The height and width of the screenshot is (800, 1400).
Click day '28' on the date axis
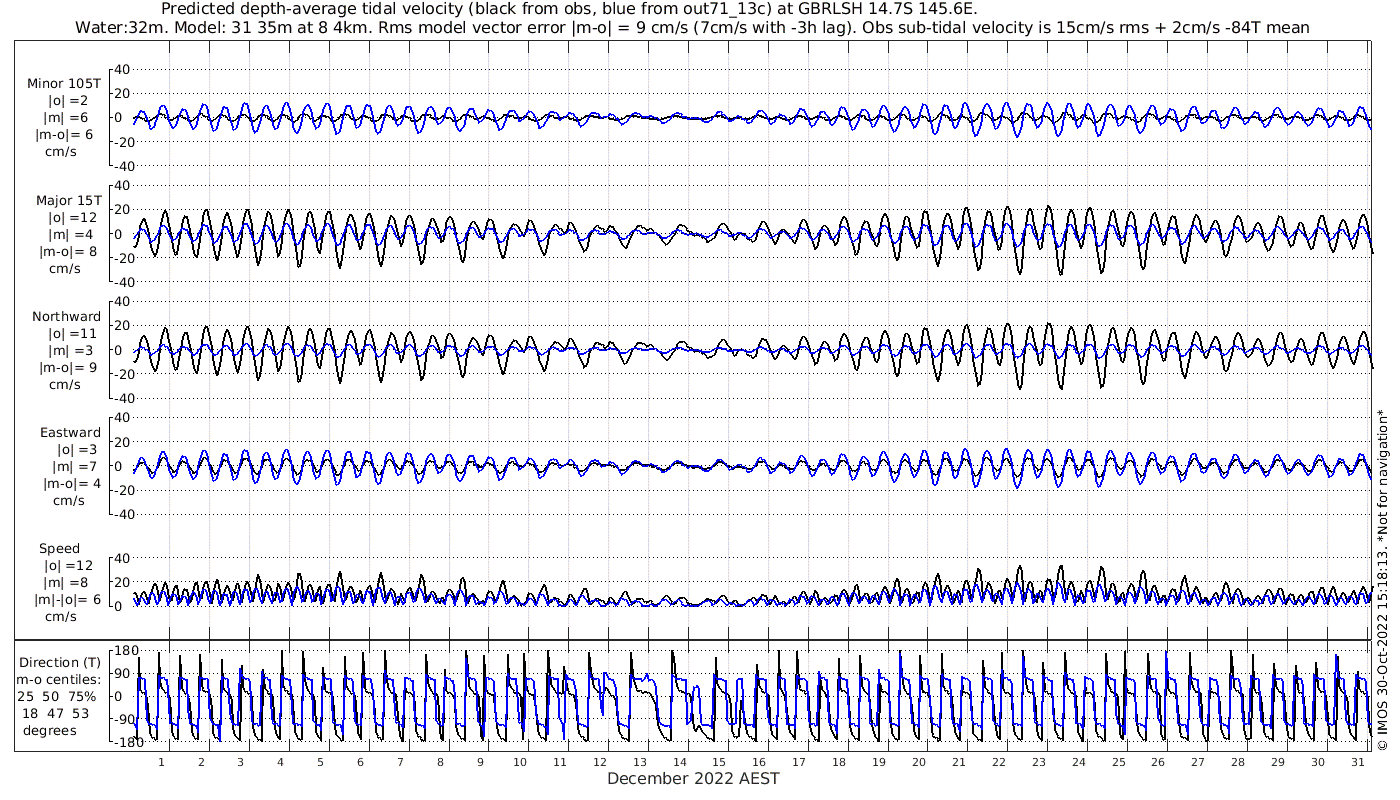1237,762
